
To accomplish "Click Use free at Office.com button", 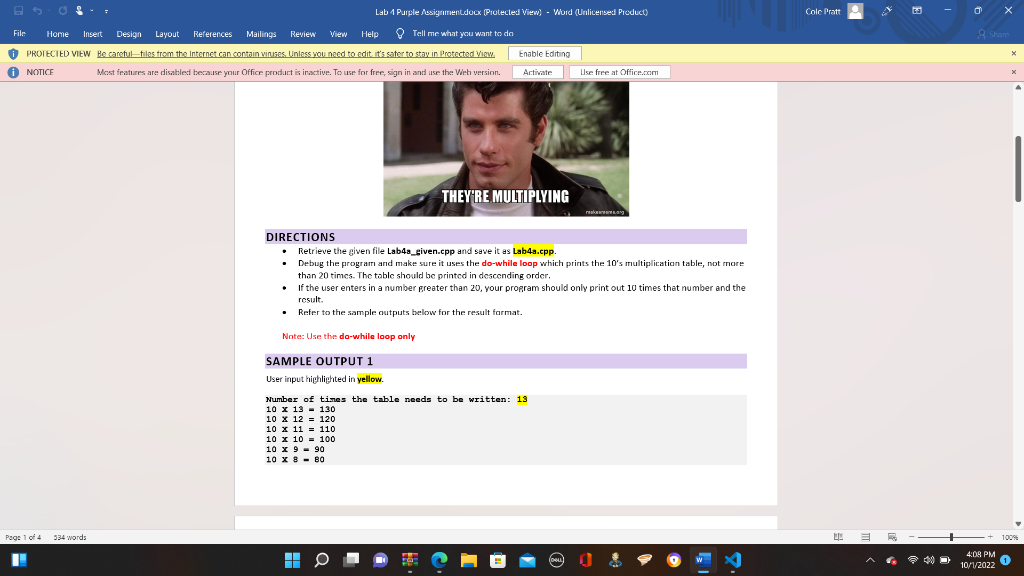I will click(619, 72).
